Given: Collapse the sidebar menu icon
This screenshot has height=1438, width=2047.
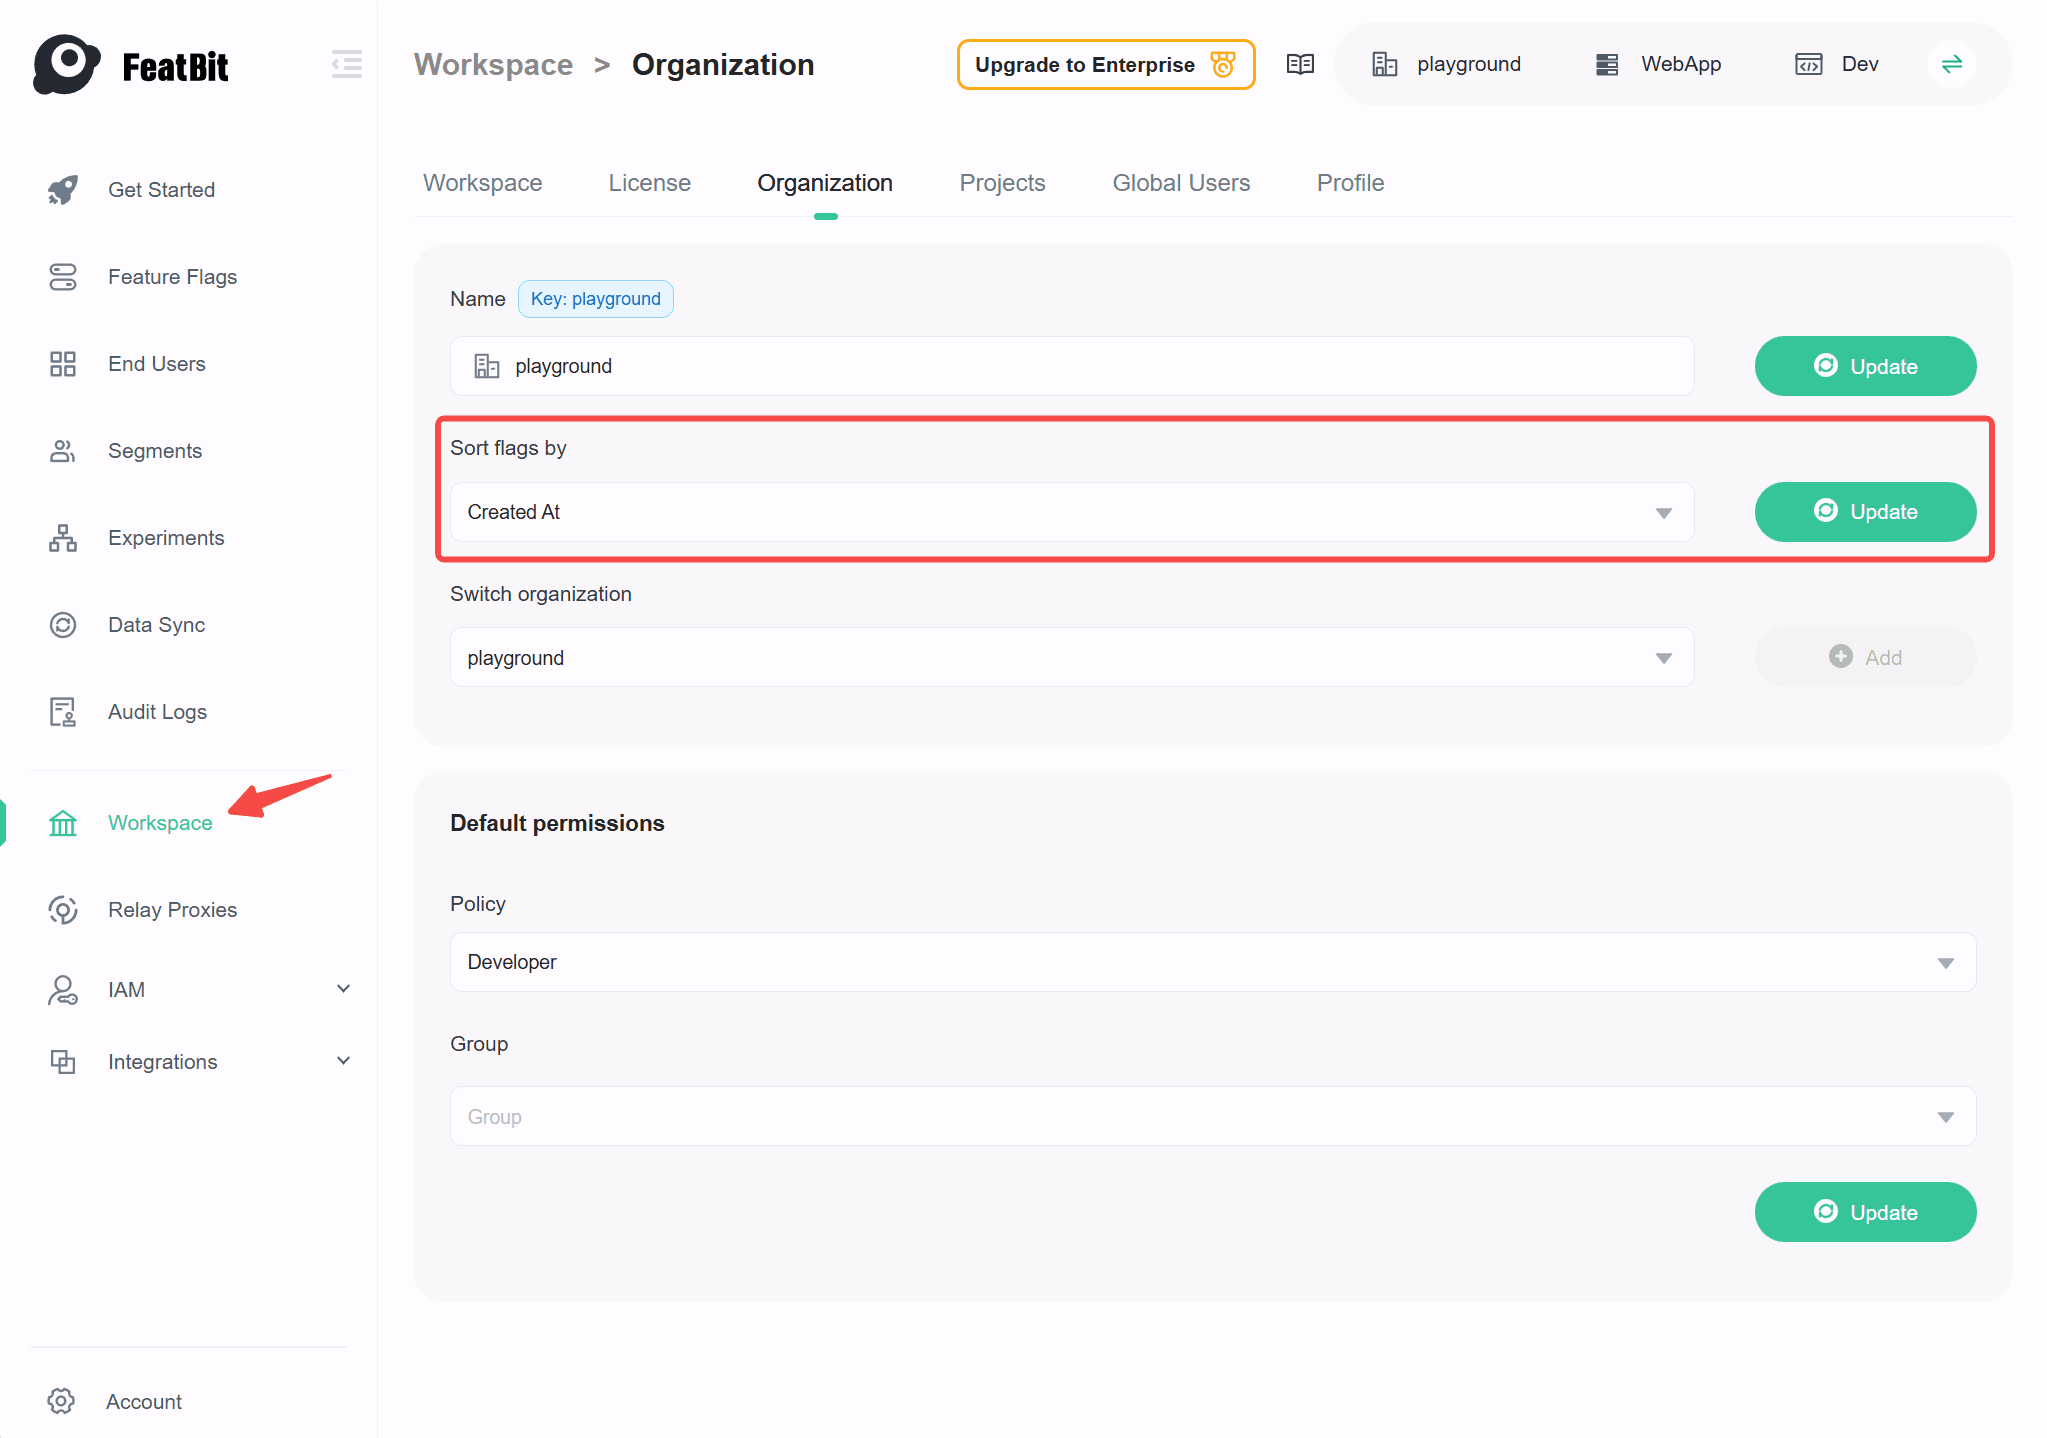Looking at the screenshot, I should (x=346, y=64).
